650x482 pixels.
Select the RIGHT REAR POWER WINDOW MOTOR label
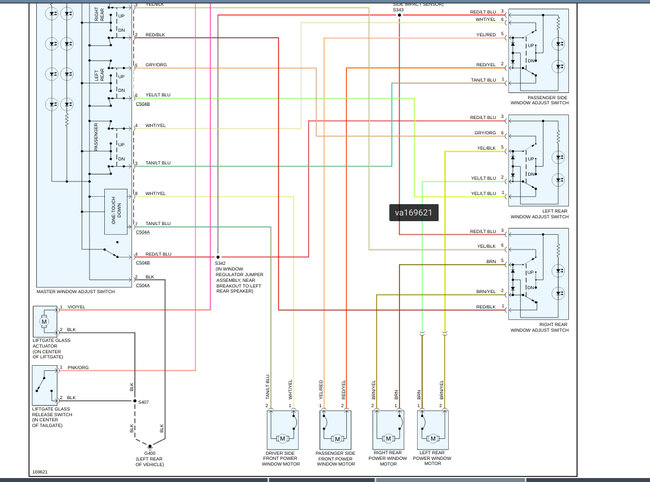pyautogui.click(x=388, y=459)
